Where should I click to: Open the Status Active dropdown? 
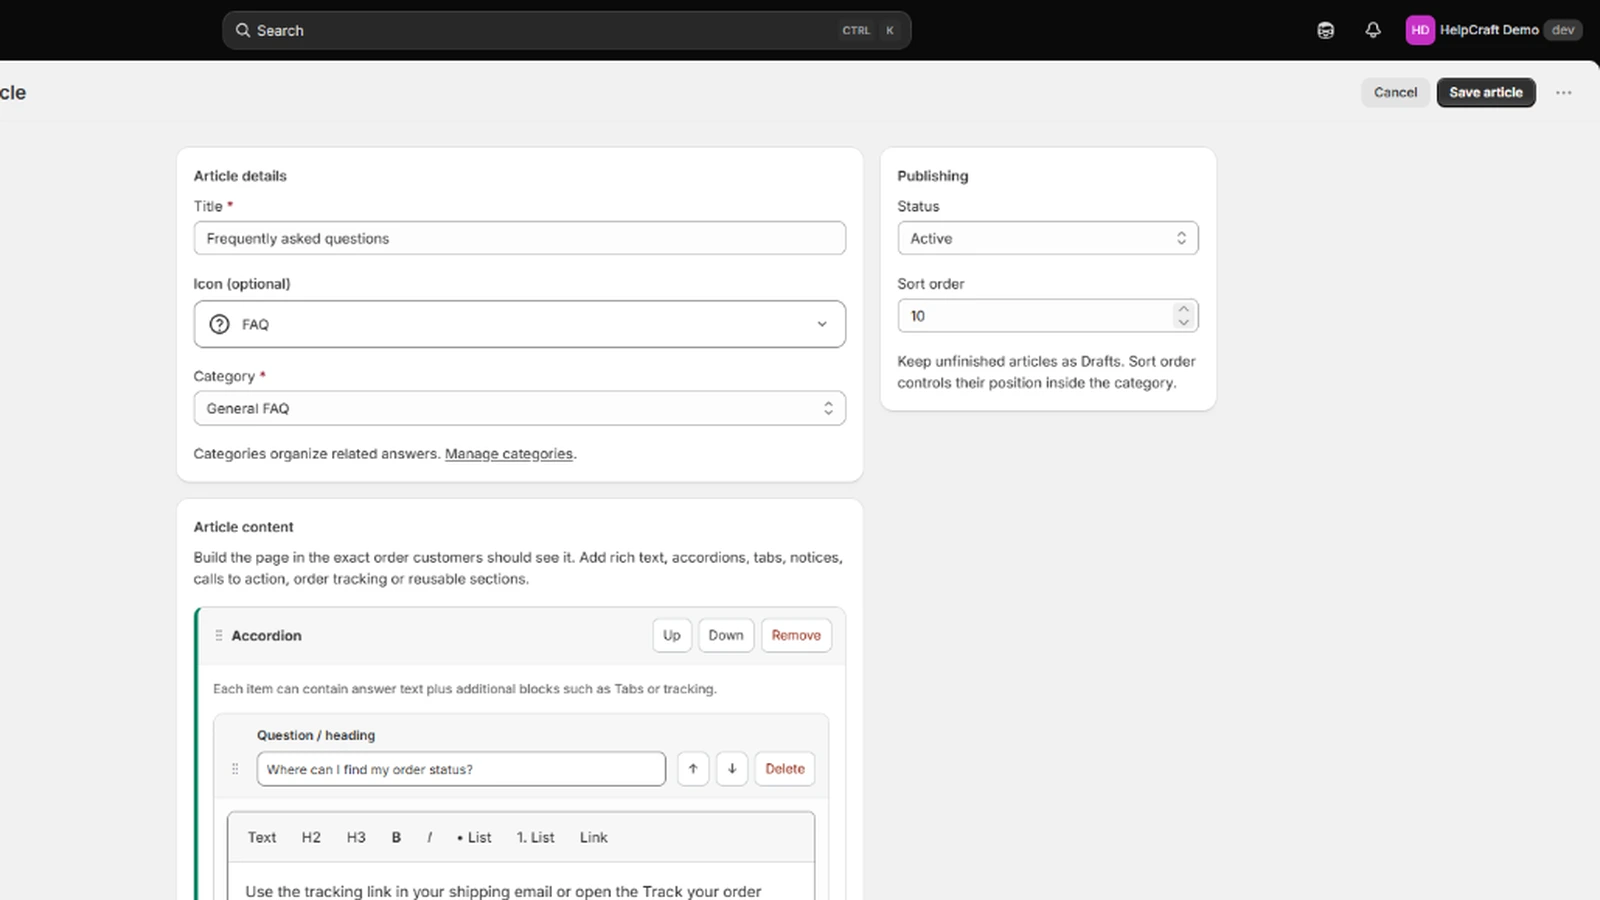(x=1048, y=238)
